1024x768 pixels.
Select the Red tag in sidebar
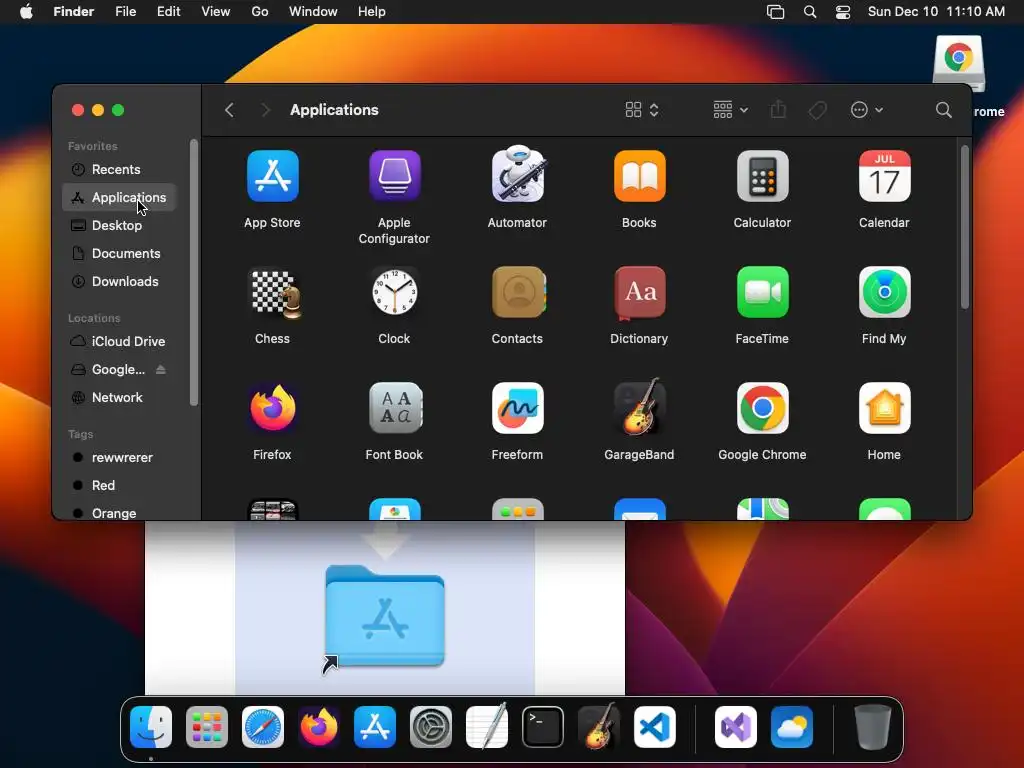[119, 485]
